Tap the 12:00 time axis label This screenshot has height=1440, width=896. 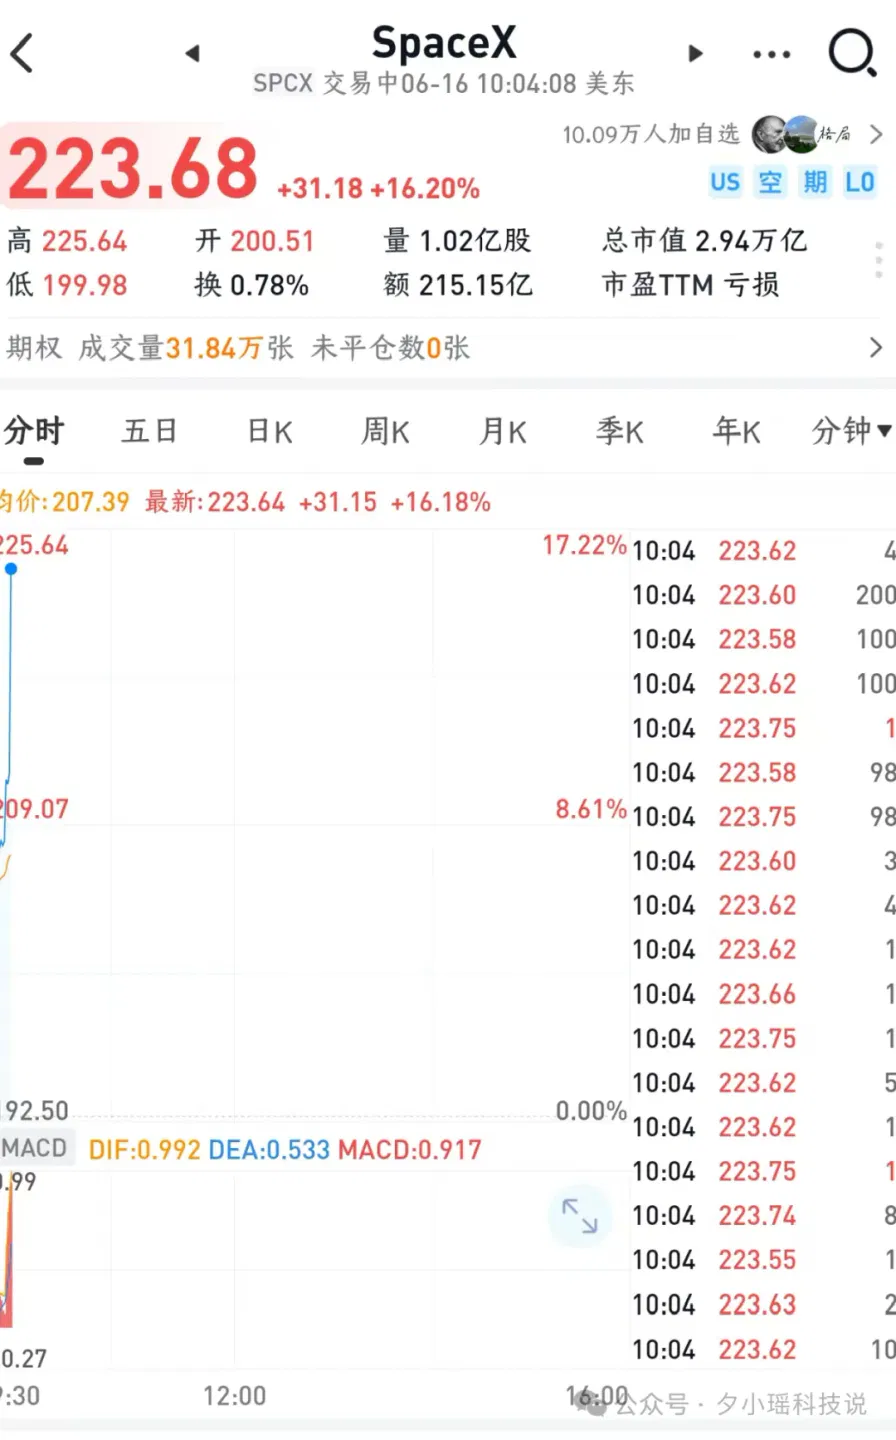235,1396
